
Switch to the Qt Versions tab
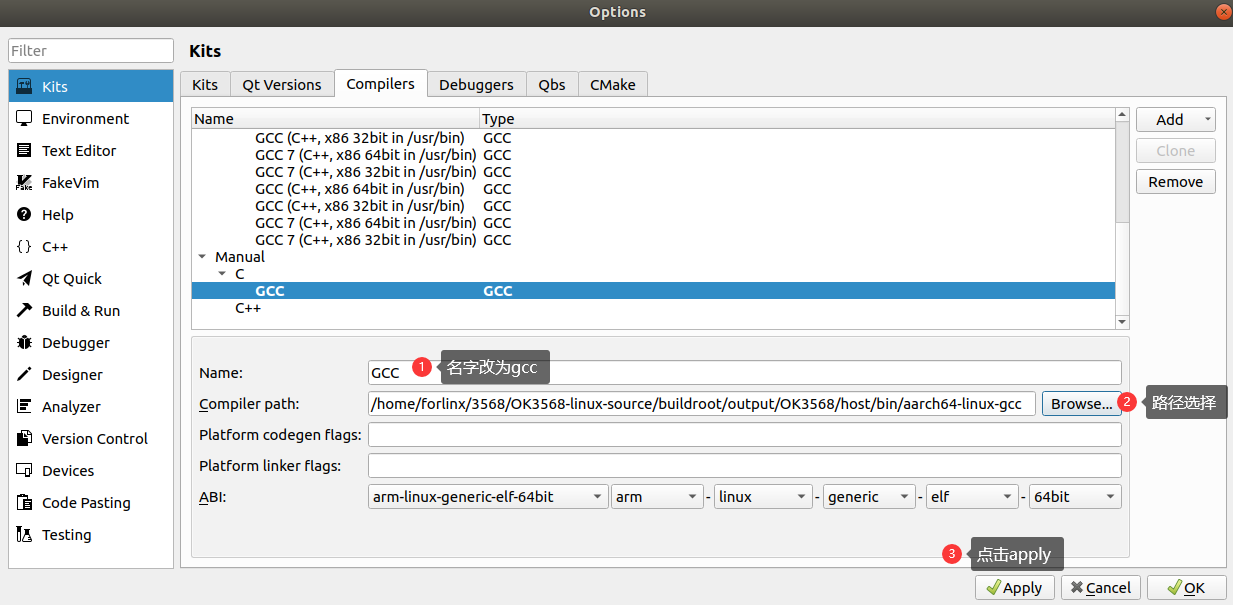(x=282, y=85)
